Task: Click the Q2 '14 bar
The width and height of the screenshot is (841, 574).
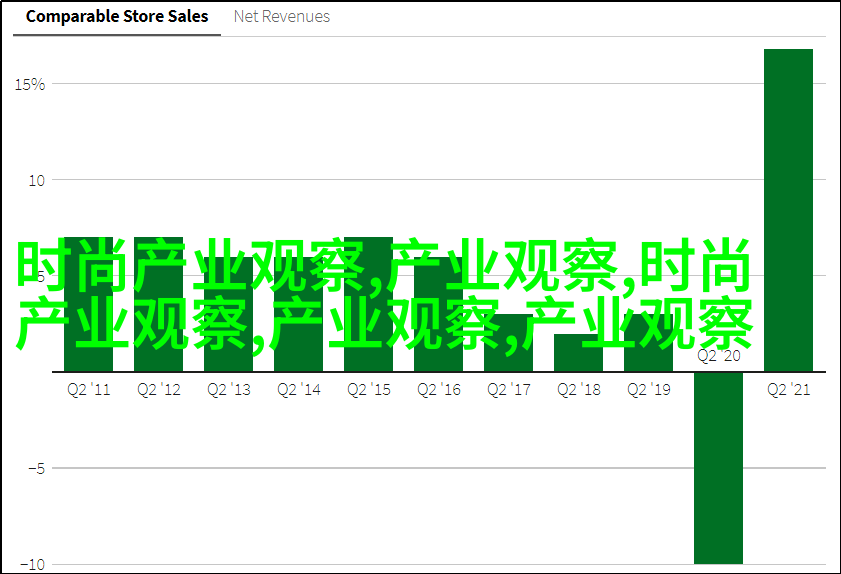Action: coord(298,314)
